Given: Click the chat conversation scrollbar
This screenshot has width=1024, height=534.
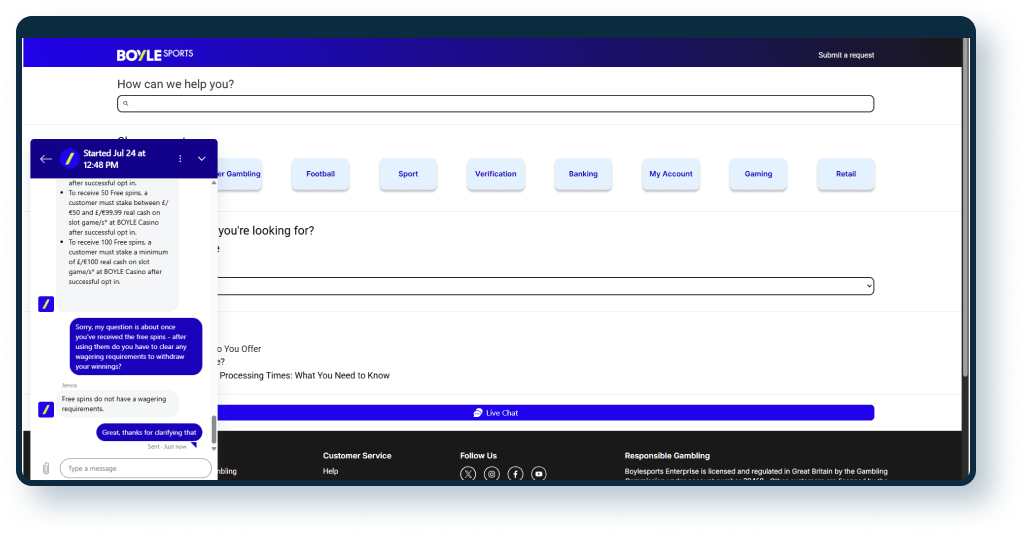Looking at the screenshot, I should 213,430.
